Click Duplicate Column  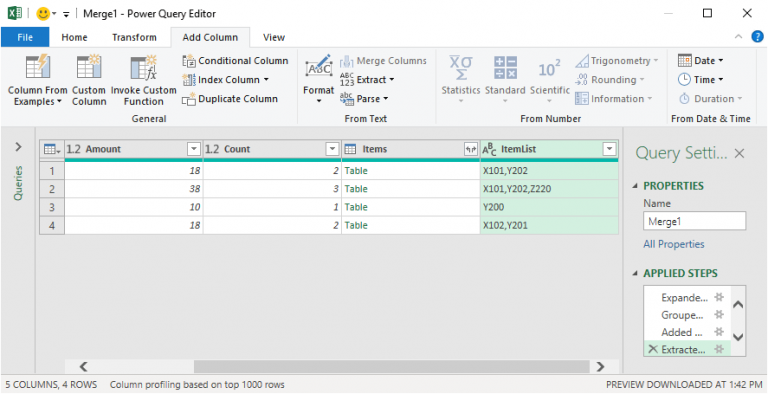coord(230,99)
